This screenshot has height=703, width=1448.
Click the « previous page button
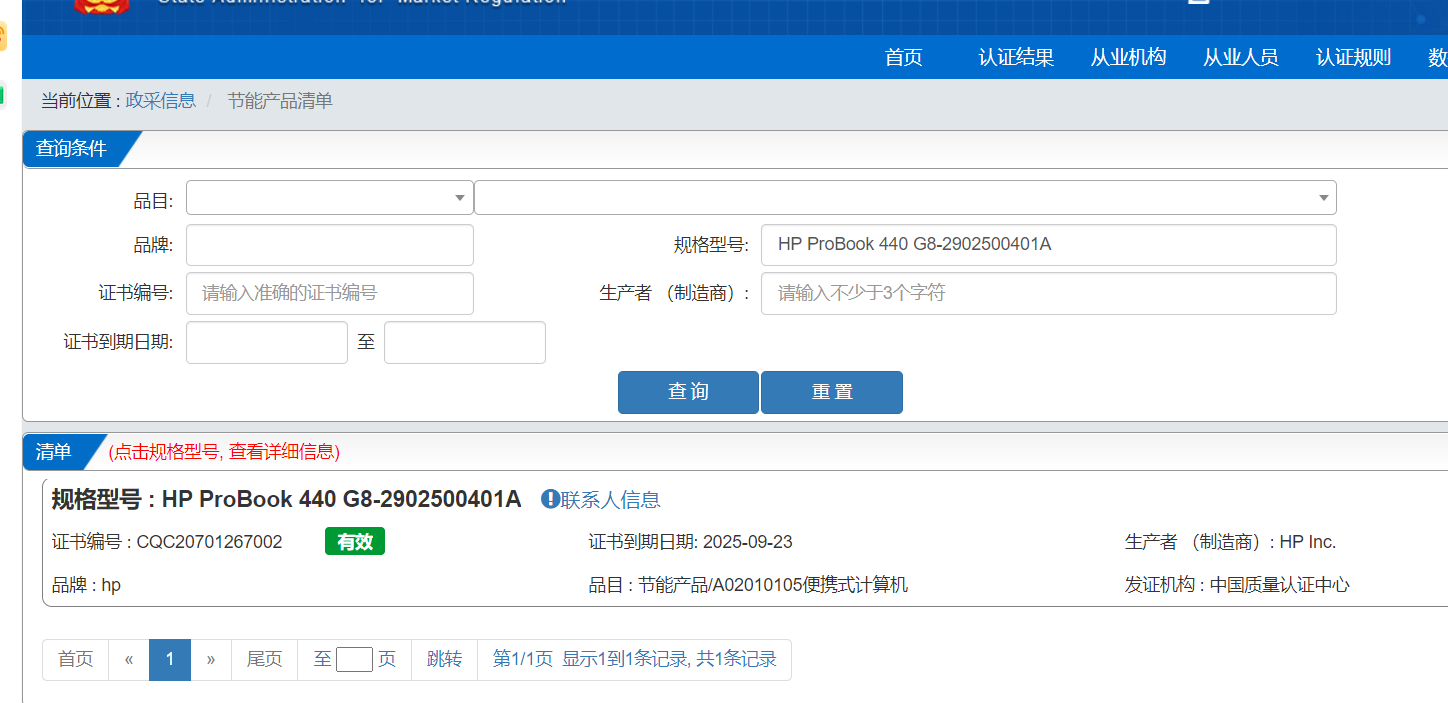(x=129, y=660)
